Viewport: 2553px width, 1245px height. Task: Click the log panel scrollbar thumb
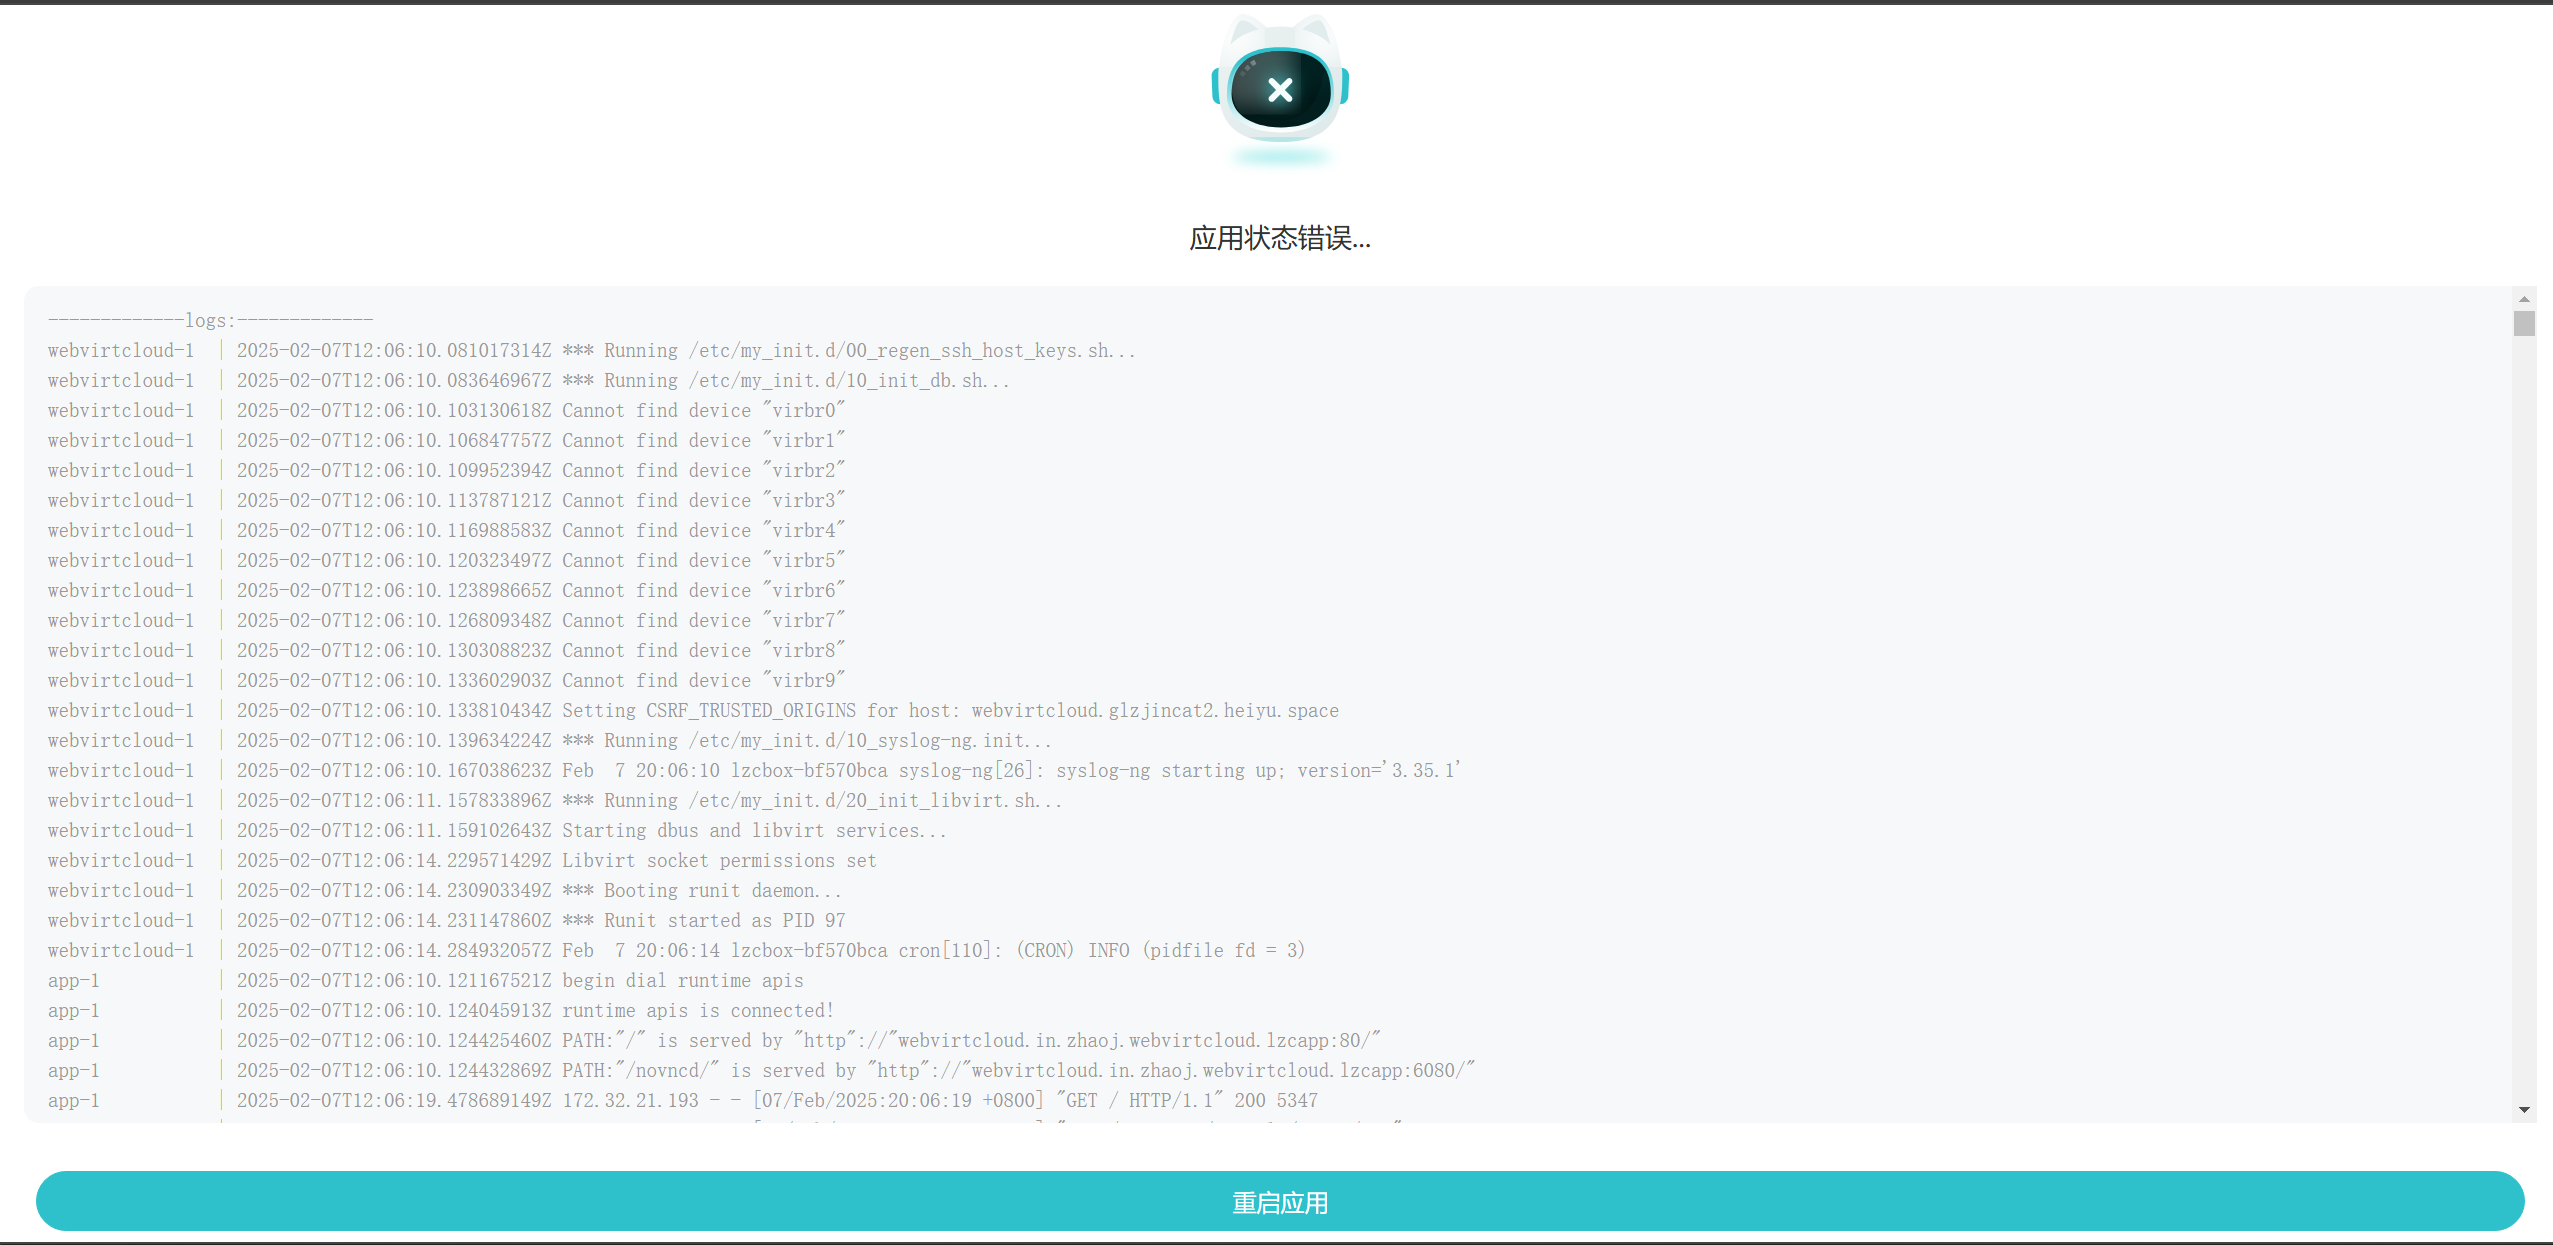tap(2524, 324)
